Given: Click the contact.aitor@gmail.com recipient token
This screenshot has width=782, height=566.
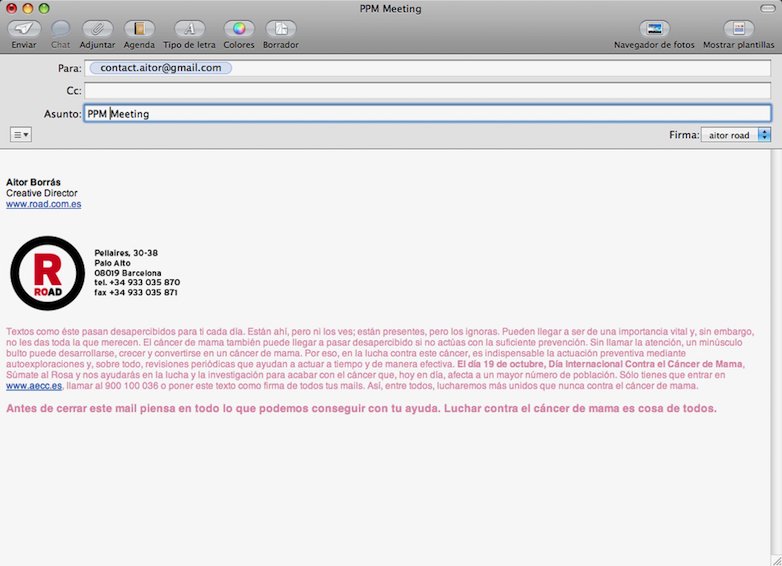Looking at the screenshot, I should (160, 68).
